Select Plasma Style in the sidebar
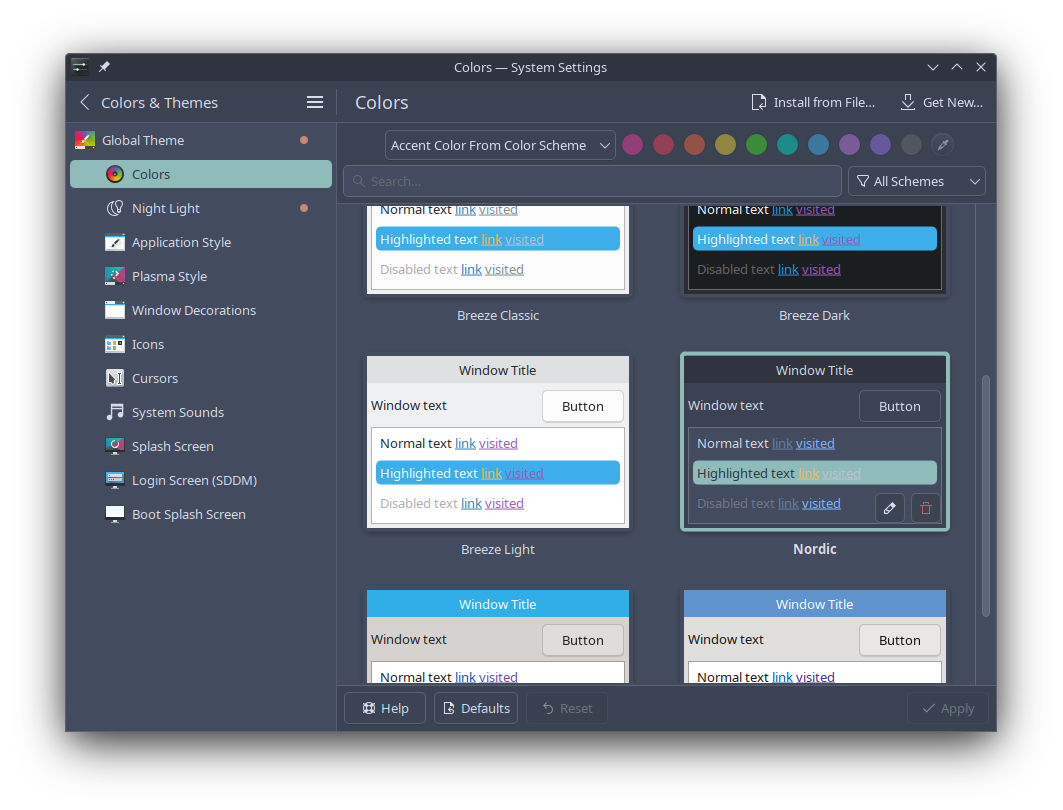 click(169, 276)
